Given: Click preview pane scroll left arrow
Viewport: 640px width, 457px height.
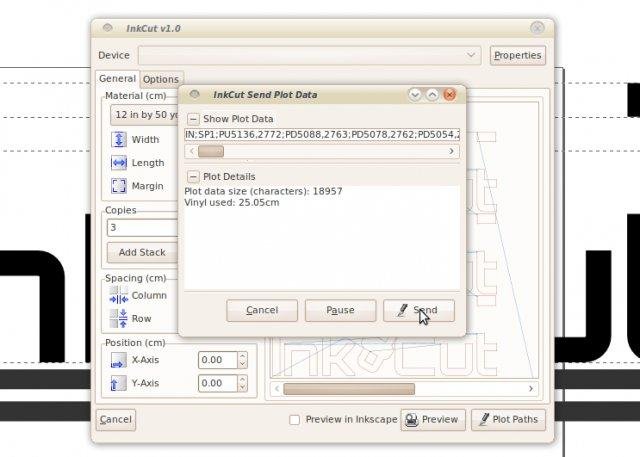Looking at the screenshot, I should (x=277, y=388).
